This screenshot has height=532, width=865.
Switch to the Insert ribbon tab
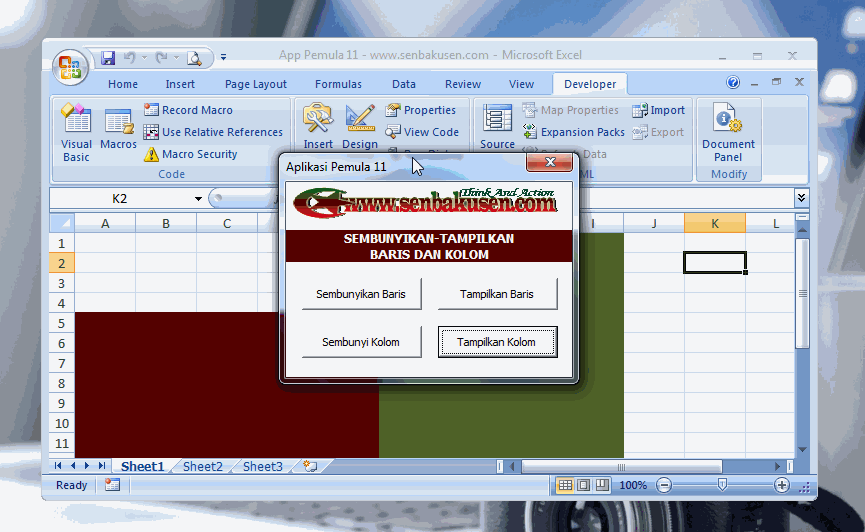(x=180, y=84)
